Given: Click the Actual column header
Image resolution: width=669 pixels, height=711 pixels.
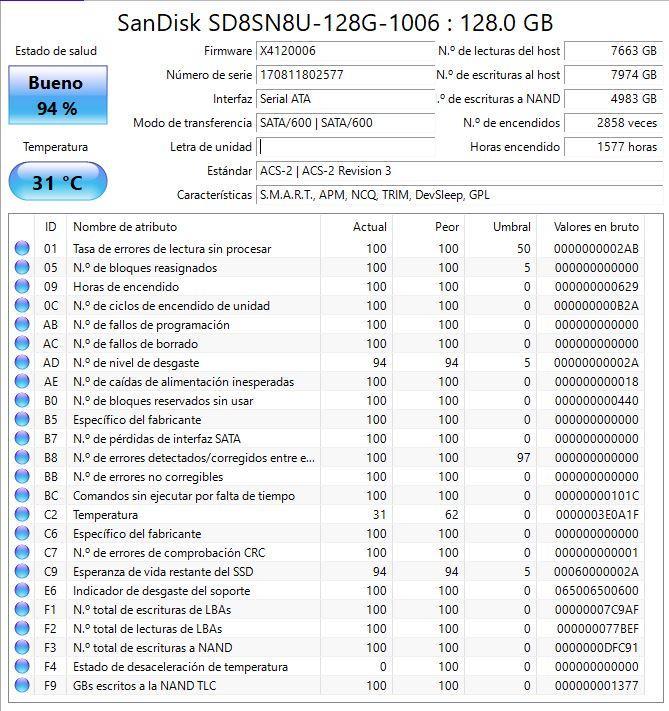Looking at the screenshot, I should point(356,227).
